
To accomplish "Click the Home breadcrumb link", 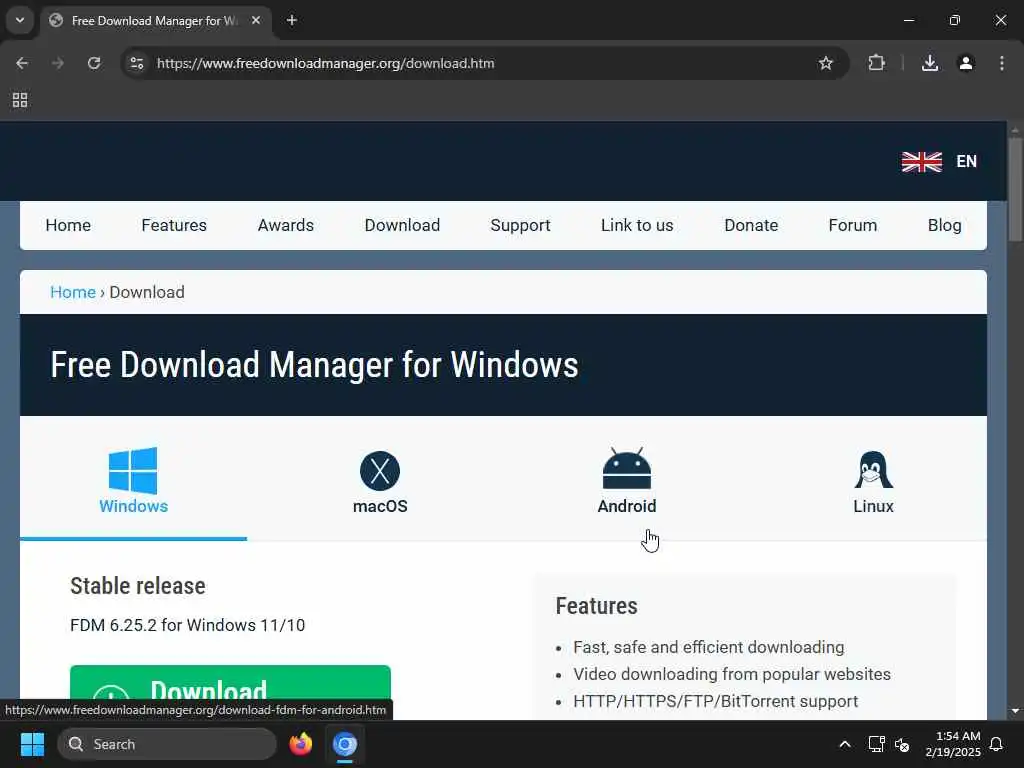I will point(72,292).
